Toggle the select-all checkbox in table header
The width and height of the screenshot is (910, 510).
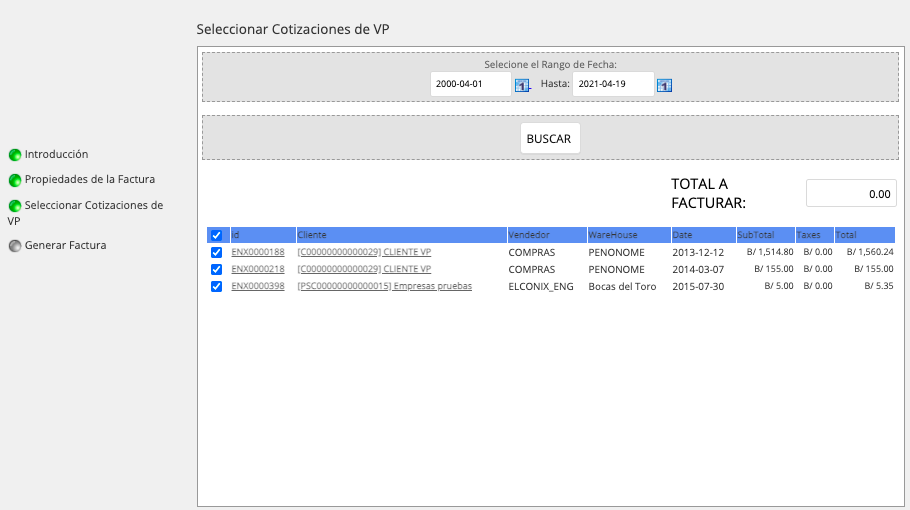click(x=216, y=235)
